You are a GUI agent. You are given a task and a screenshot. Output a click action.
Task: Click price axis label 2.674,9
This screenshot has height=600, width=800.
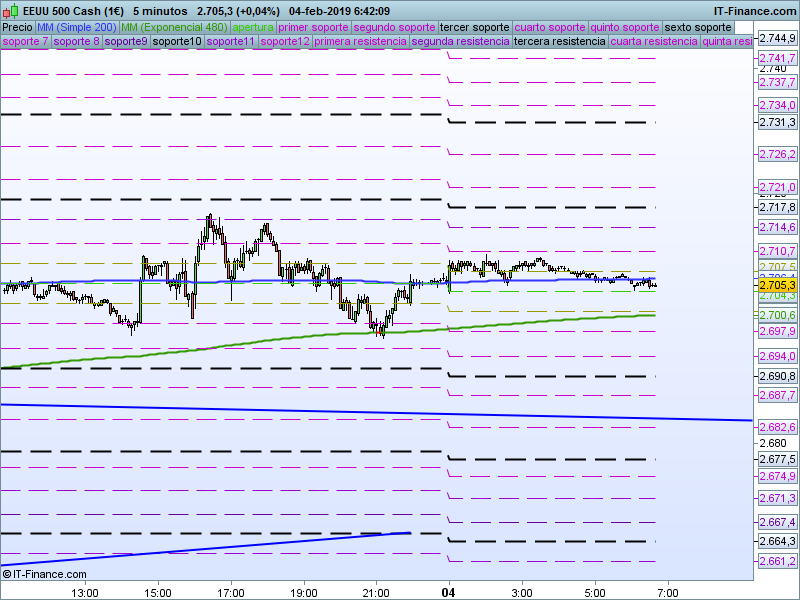[777, 476]
